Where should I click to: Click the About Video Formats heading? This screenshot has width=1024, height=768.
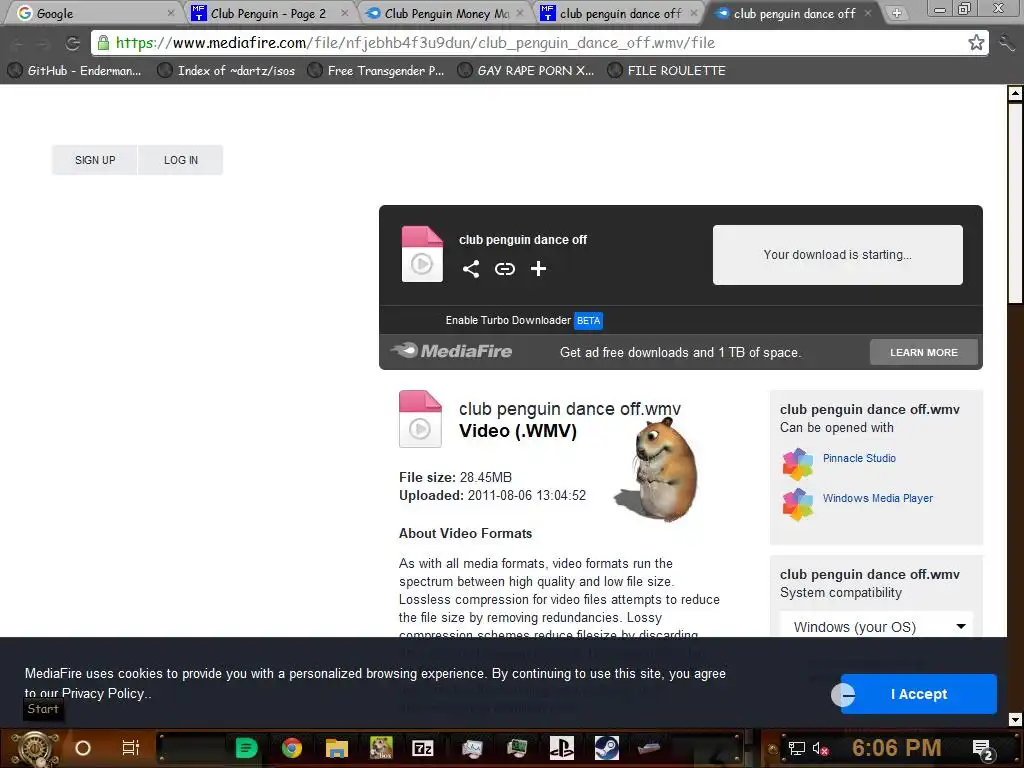[x=465, y=533]
